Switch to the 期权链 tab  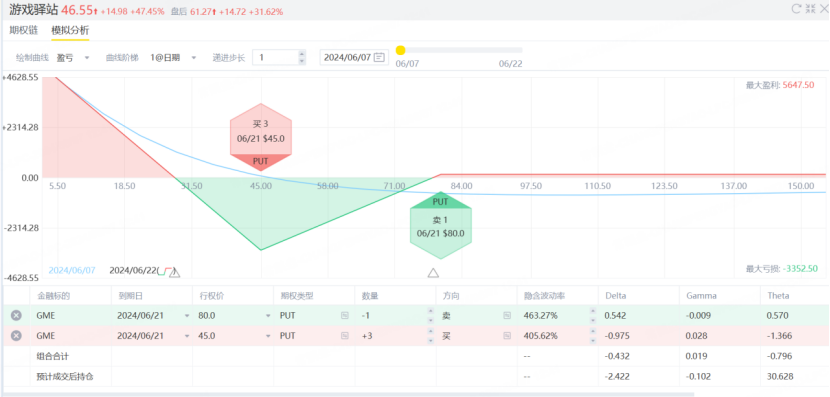pyautogui.click(x=23, y=30)
